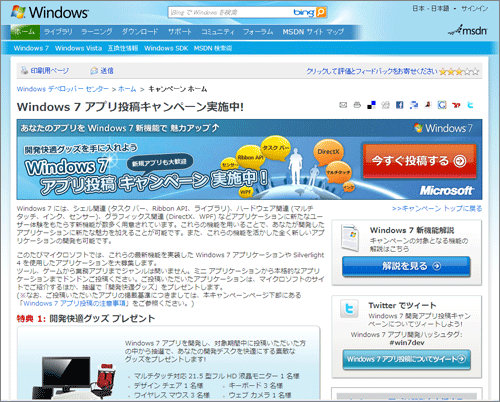This screenshot has width=500, height=402.
Task: Select 互換性情報 in the sub navigation bar
Action: pyautogui.click(x=123, y=48)
